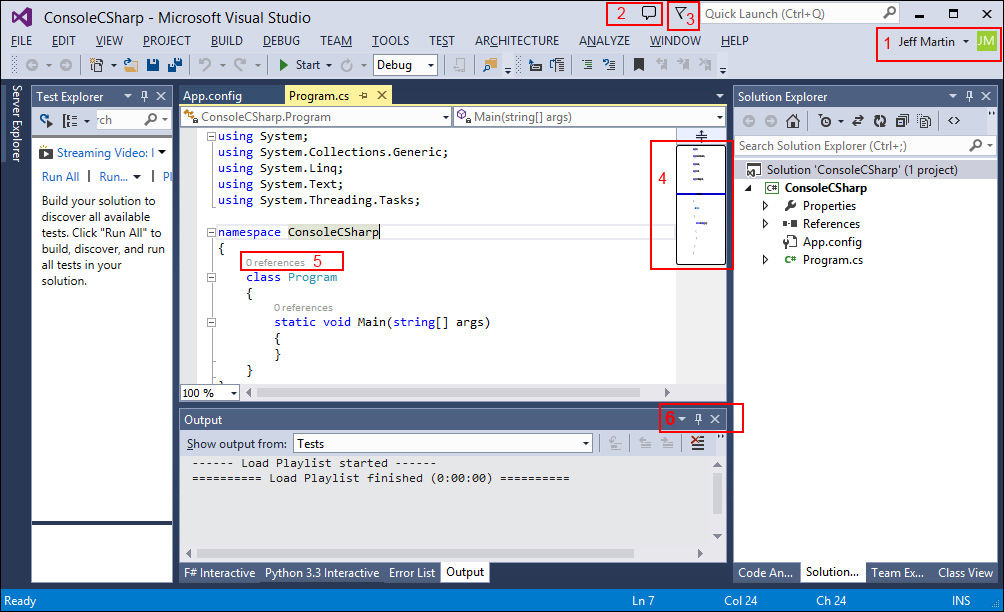This screenshot has height=612, width=1004.
Task: Click the editor's vertical scrollbar code map
Action: (x=701, y=204)
